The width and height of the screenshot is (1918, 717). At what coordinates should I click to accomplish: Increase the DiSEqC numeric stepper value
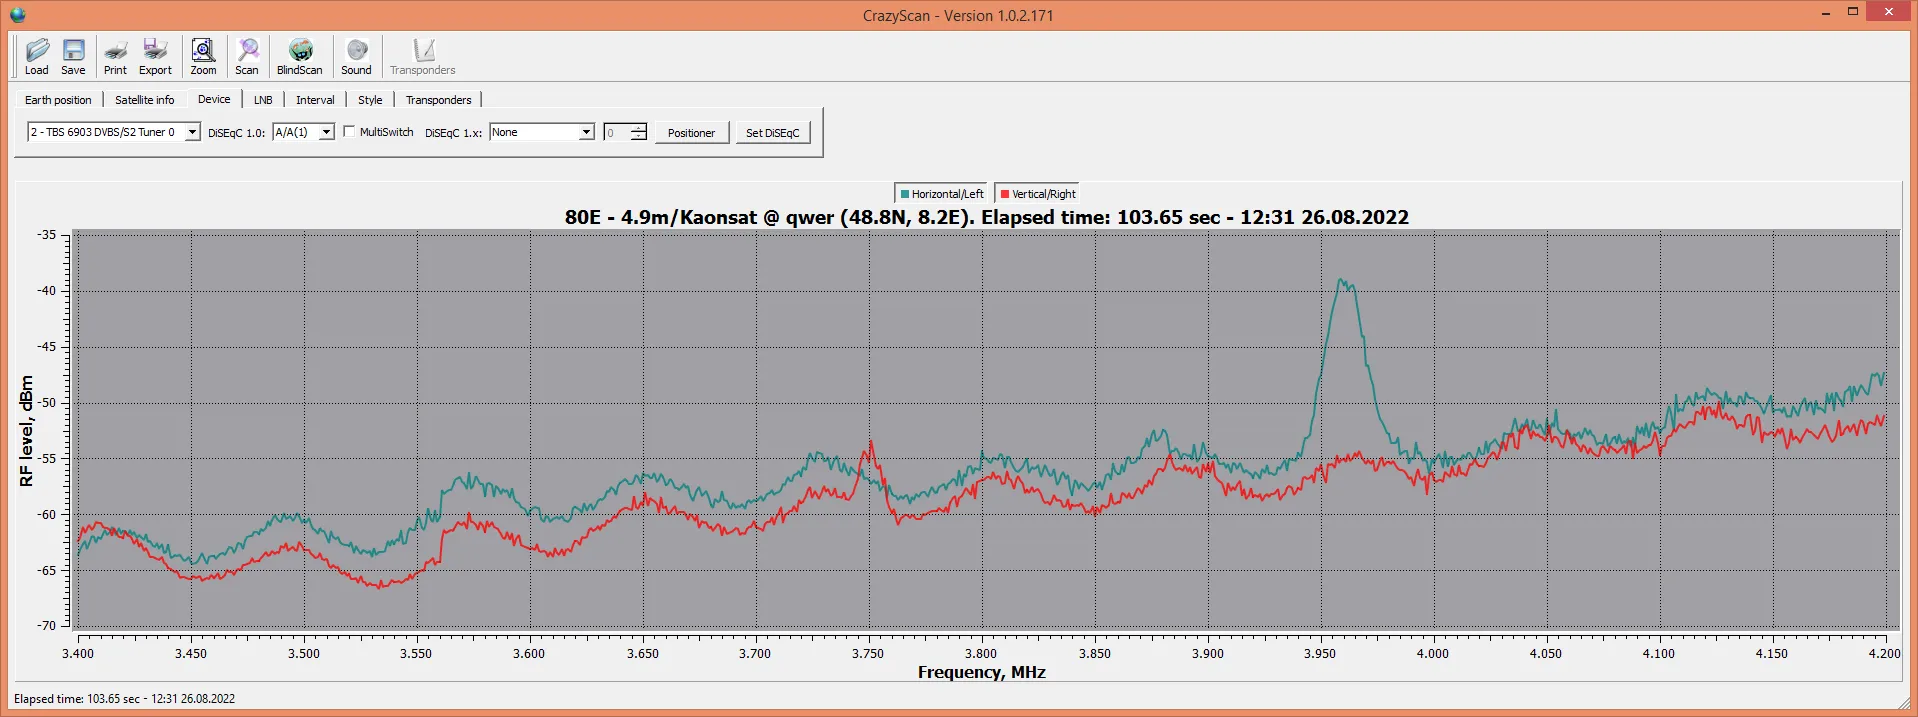pyautogui.click(x=639, y=128)
